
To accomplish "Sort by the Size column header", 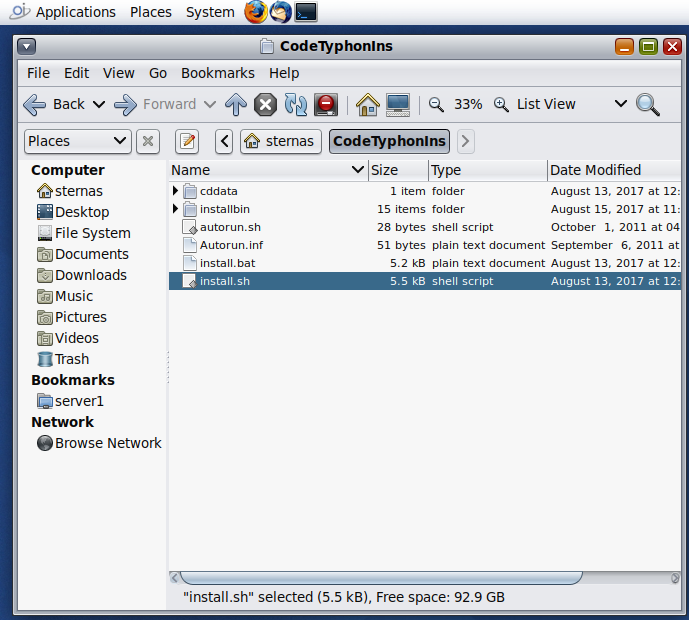I will [x=398, y=170].
